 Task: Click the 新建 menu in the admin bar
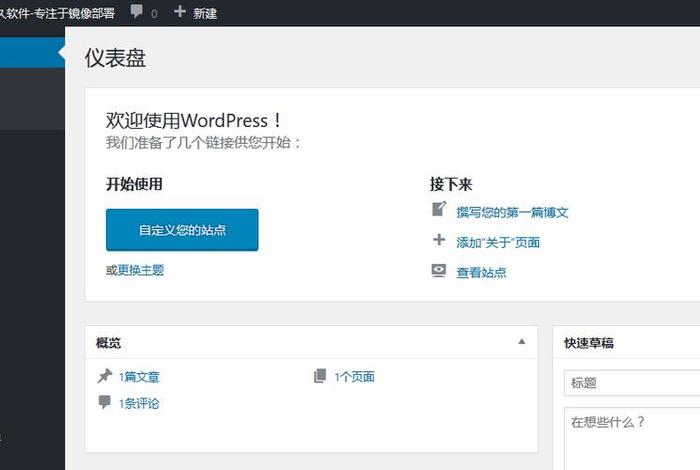[205, 13]
